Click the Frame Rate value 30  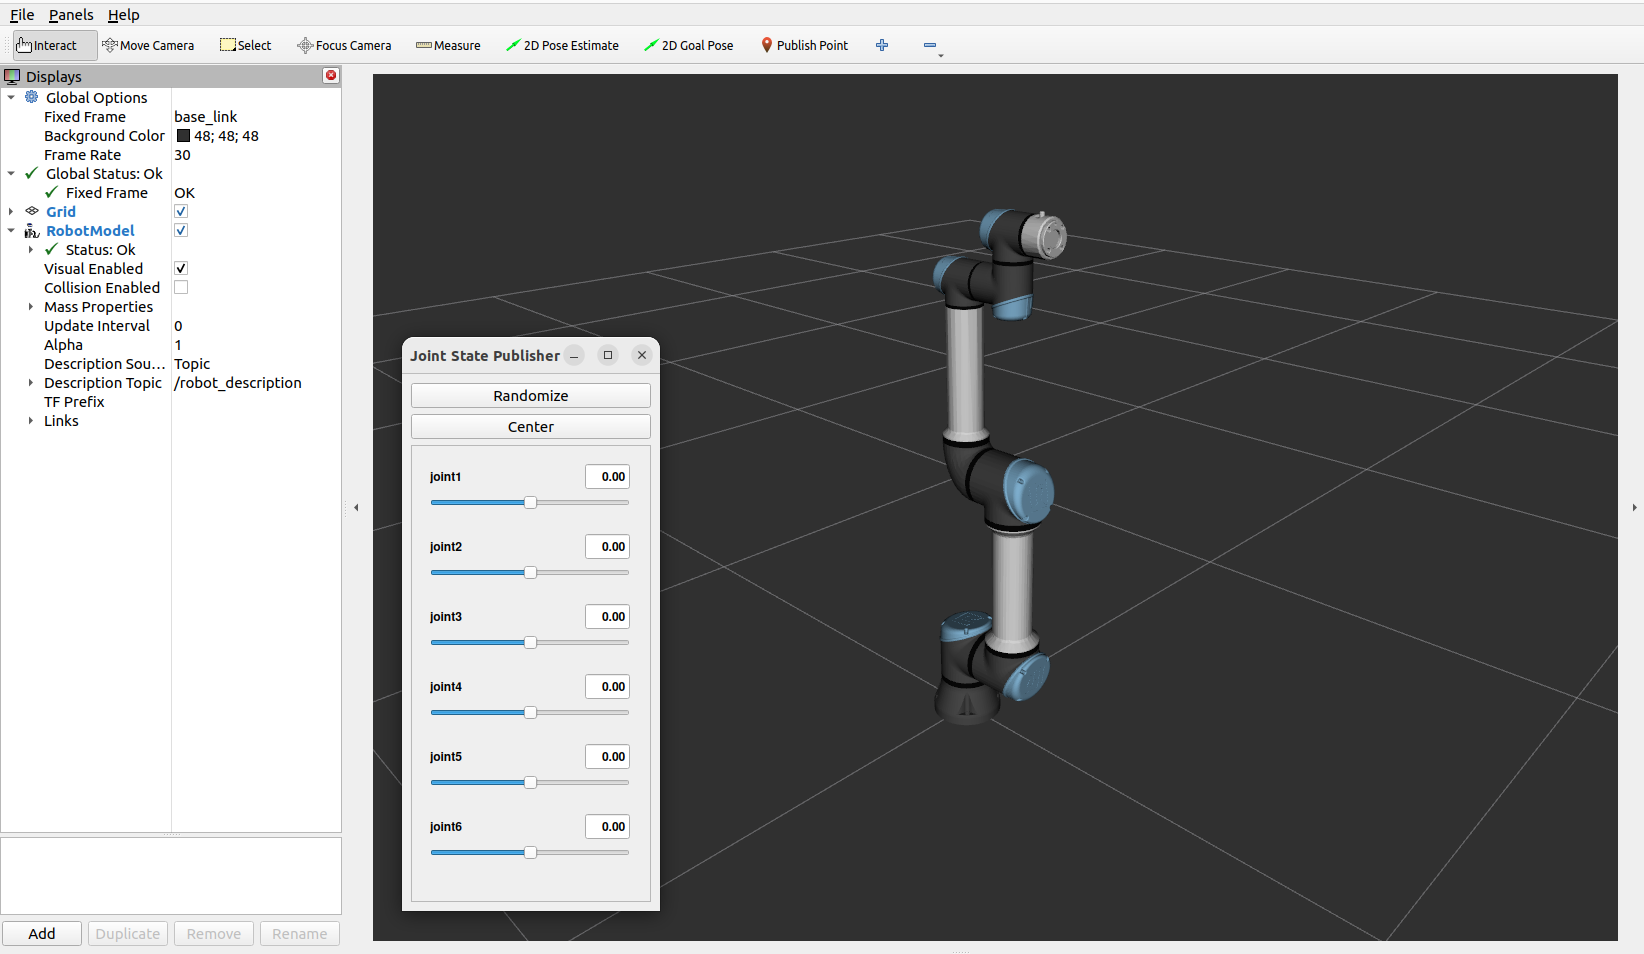(182, 155)
